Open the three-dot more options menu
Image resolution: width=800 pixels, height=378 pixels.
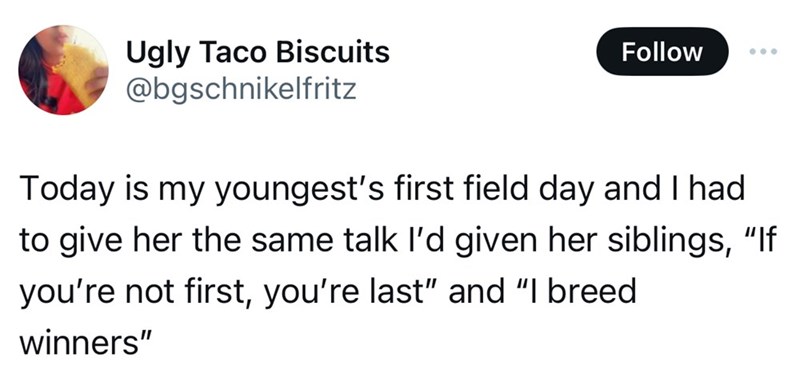tap(764, 52)
